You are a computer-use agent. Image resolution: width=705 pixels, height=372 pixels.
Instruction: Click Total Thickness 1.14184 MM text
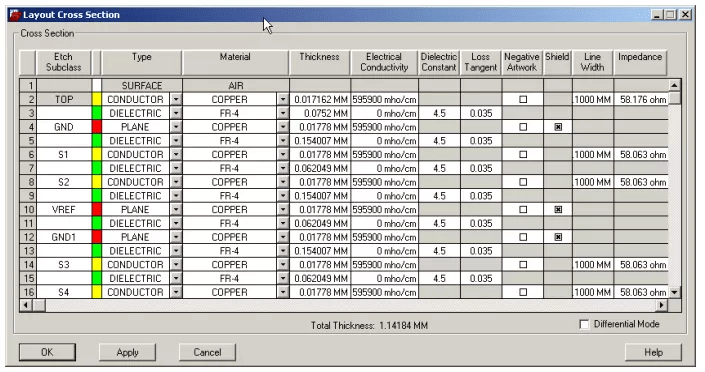(x=369, y=325)
